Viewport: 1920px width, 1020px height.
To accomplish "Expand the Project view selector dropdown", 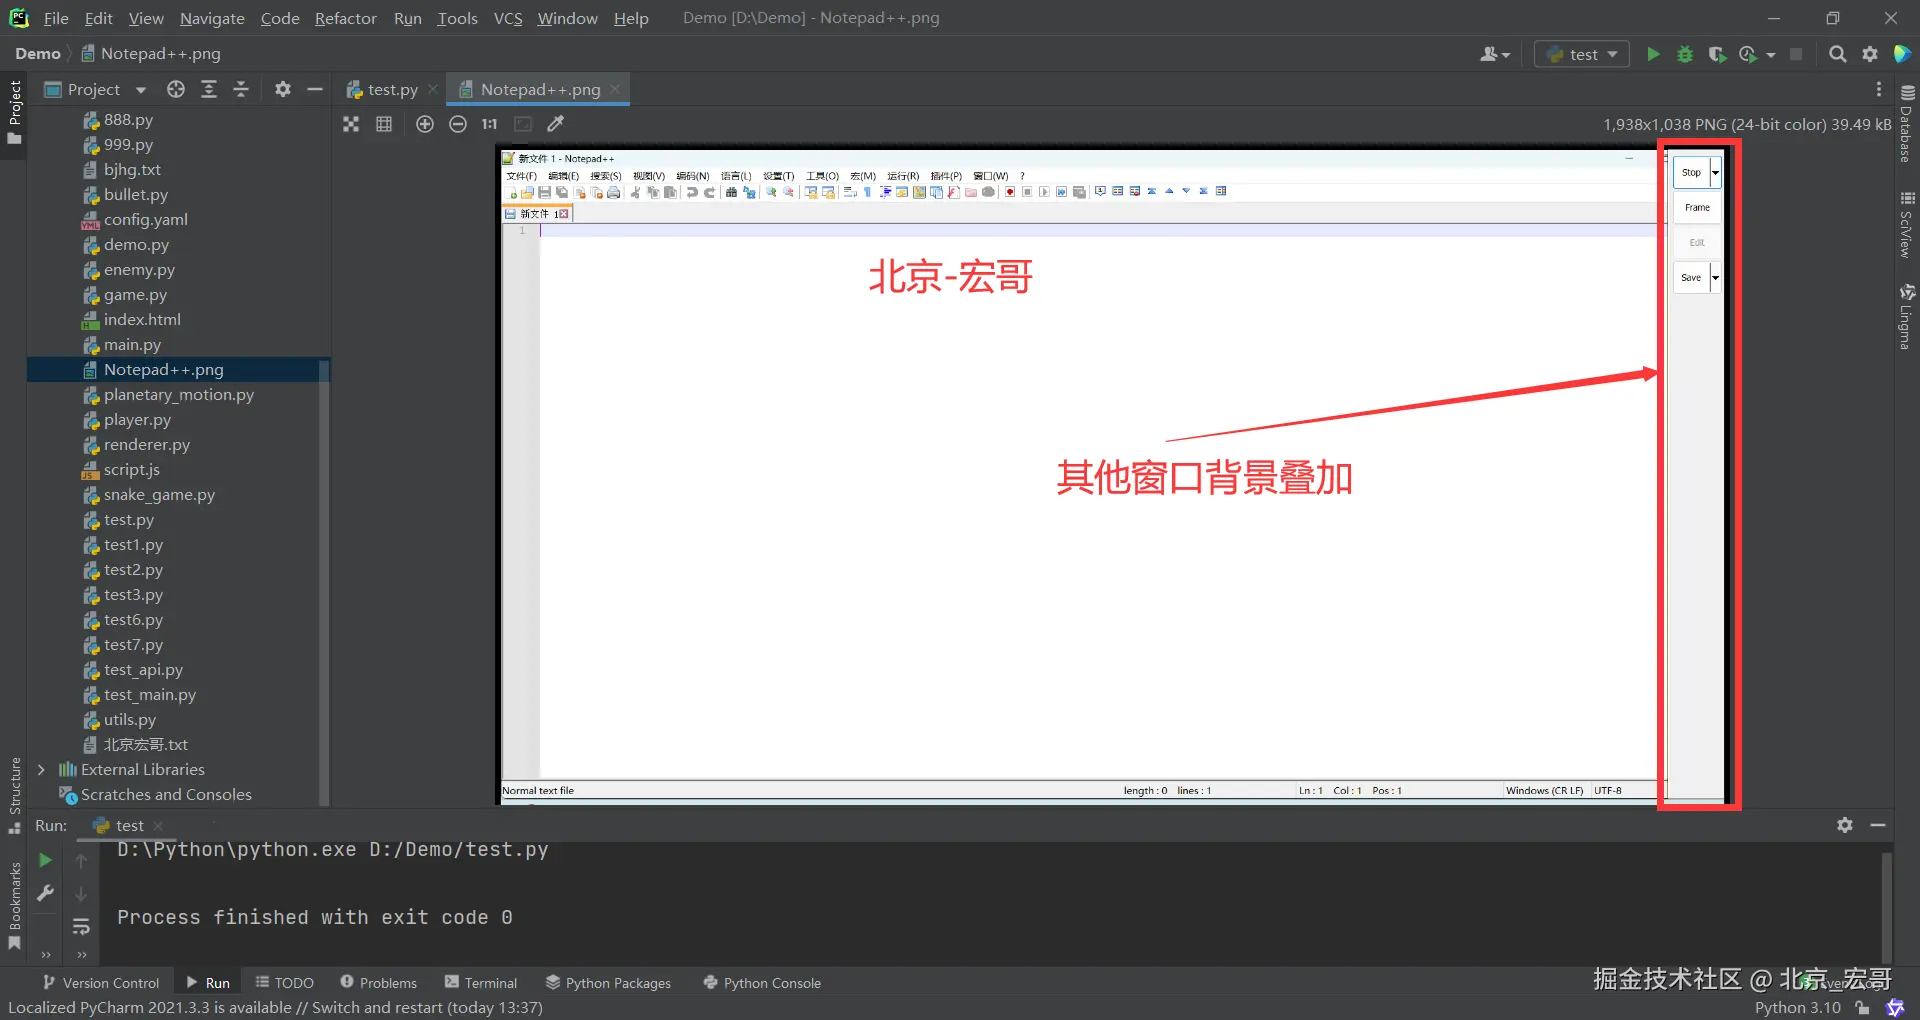I will tap(141, 90).
